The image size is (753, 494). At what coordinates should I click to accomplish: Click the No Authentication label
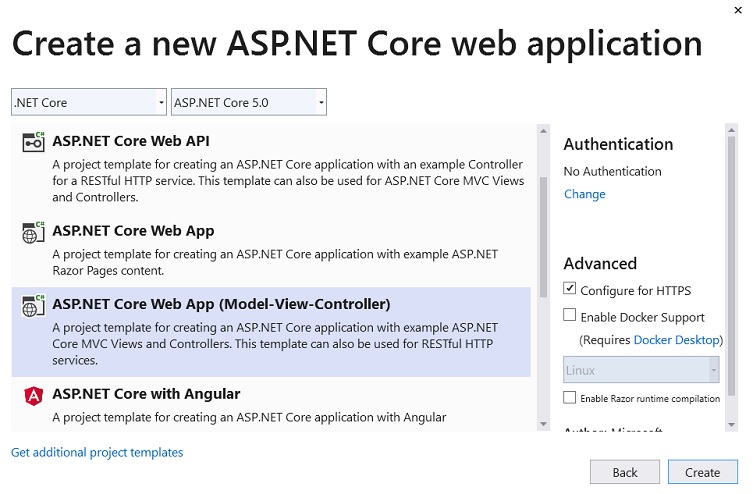(612, 171)
